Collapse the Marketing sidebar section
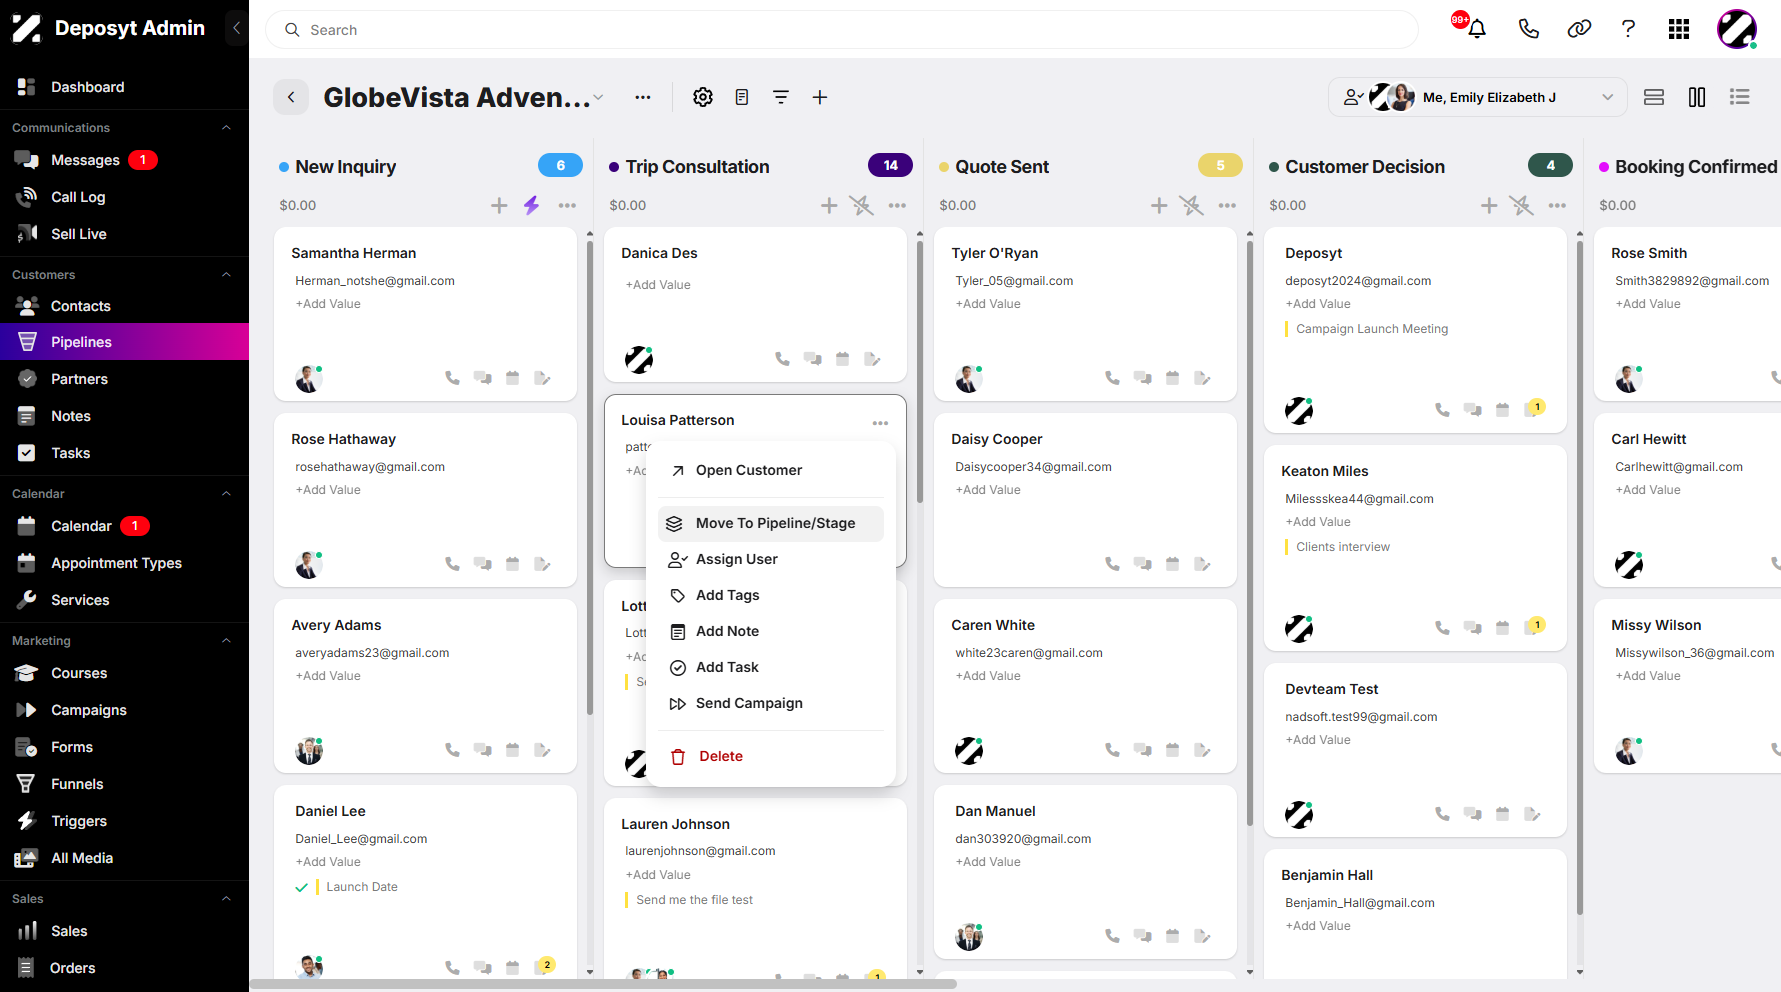 point(226,641)
